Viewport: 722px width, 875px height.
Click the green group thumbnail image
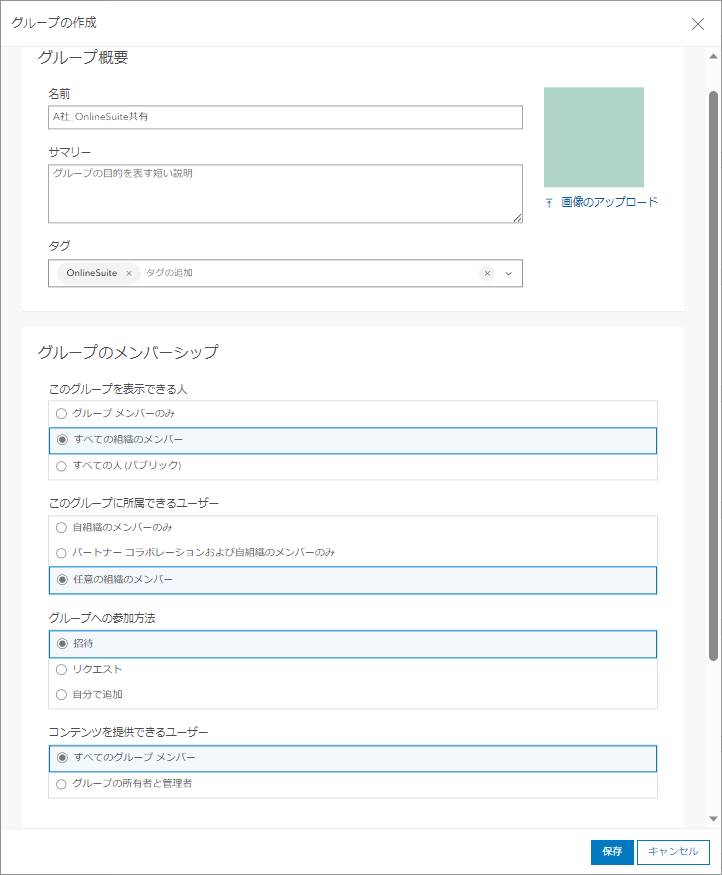(x=593, y=137)
